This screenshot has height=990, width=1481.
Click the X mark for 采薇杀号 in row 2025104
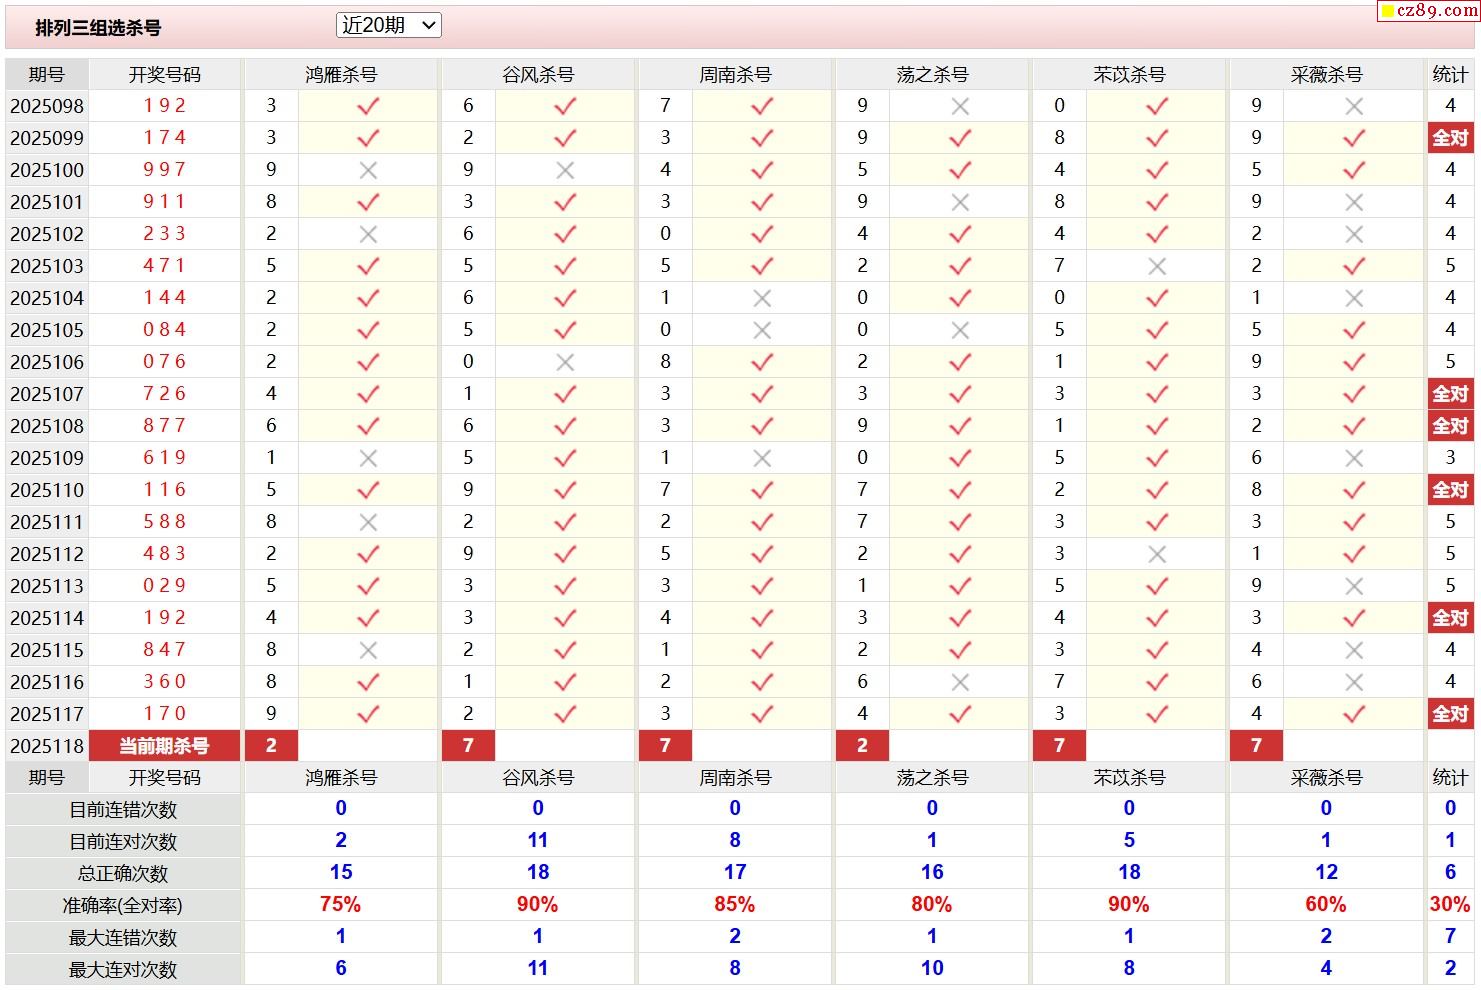coord(1354,298)
